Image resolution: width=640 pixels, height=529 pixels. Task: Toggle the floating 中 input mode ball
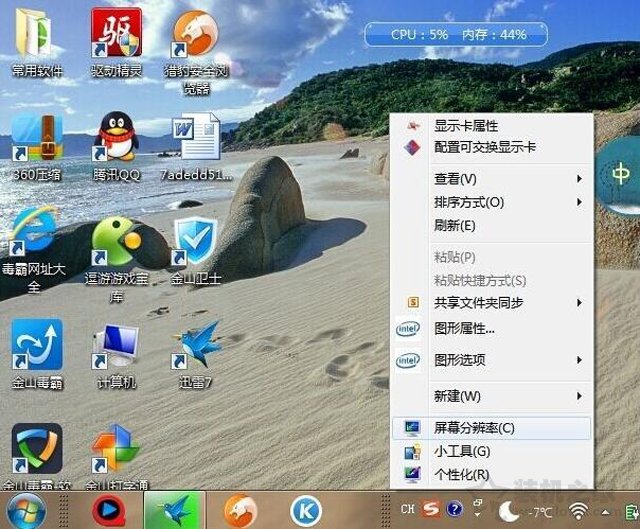pos(620,174)
